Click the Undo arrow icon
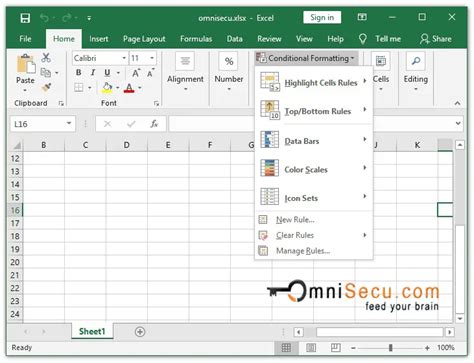This screenshot has width=474, height=363. 44,18
